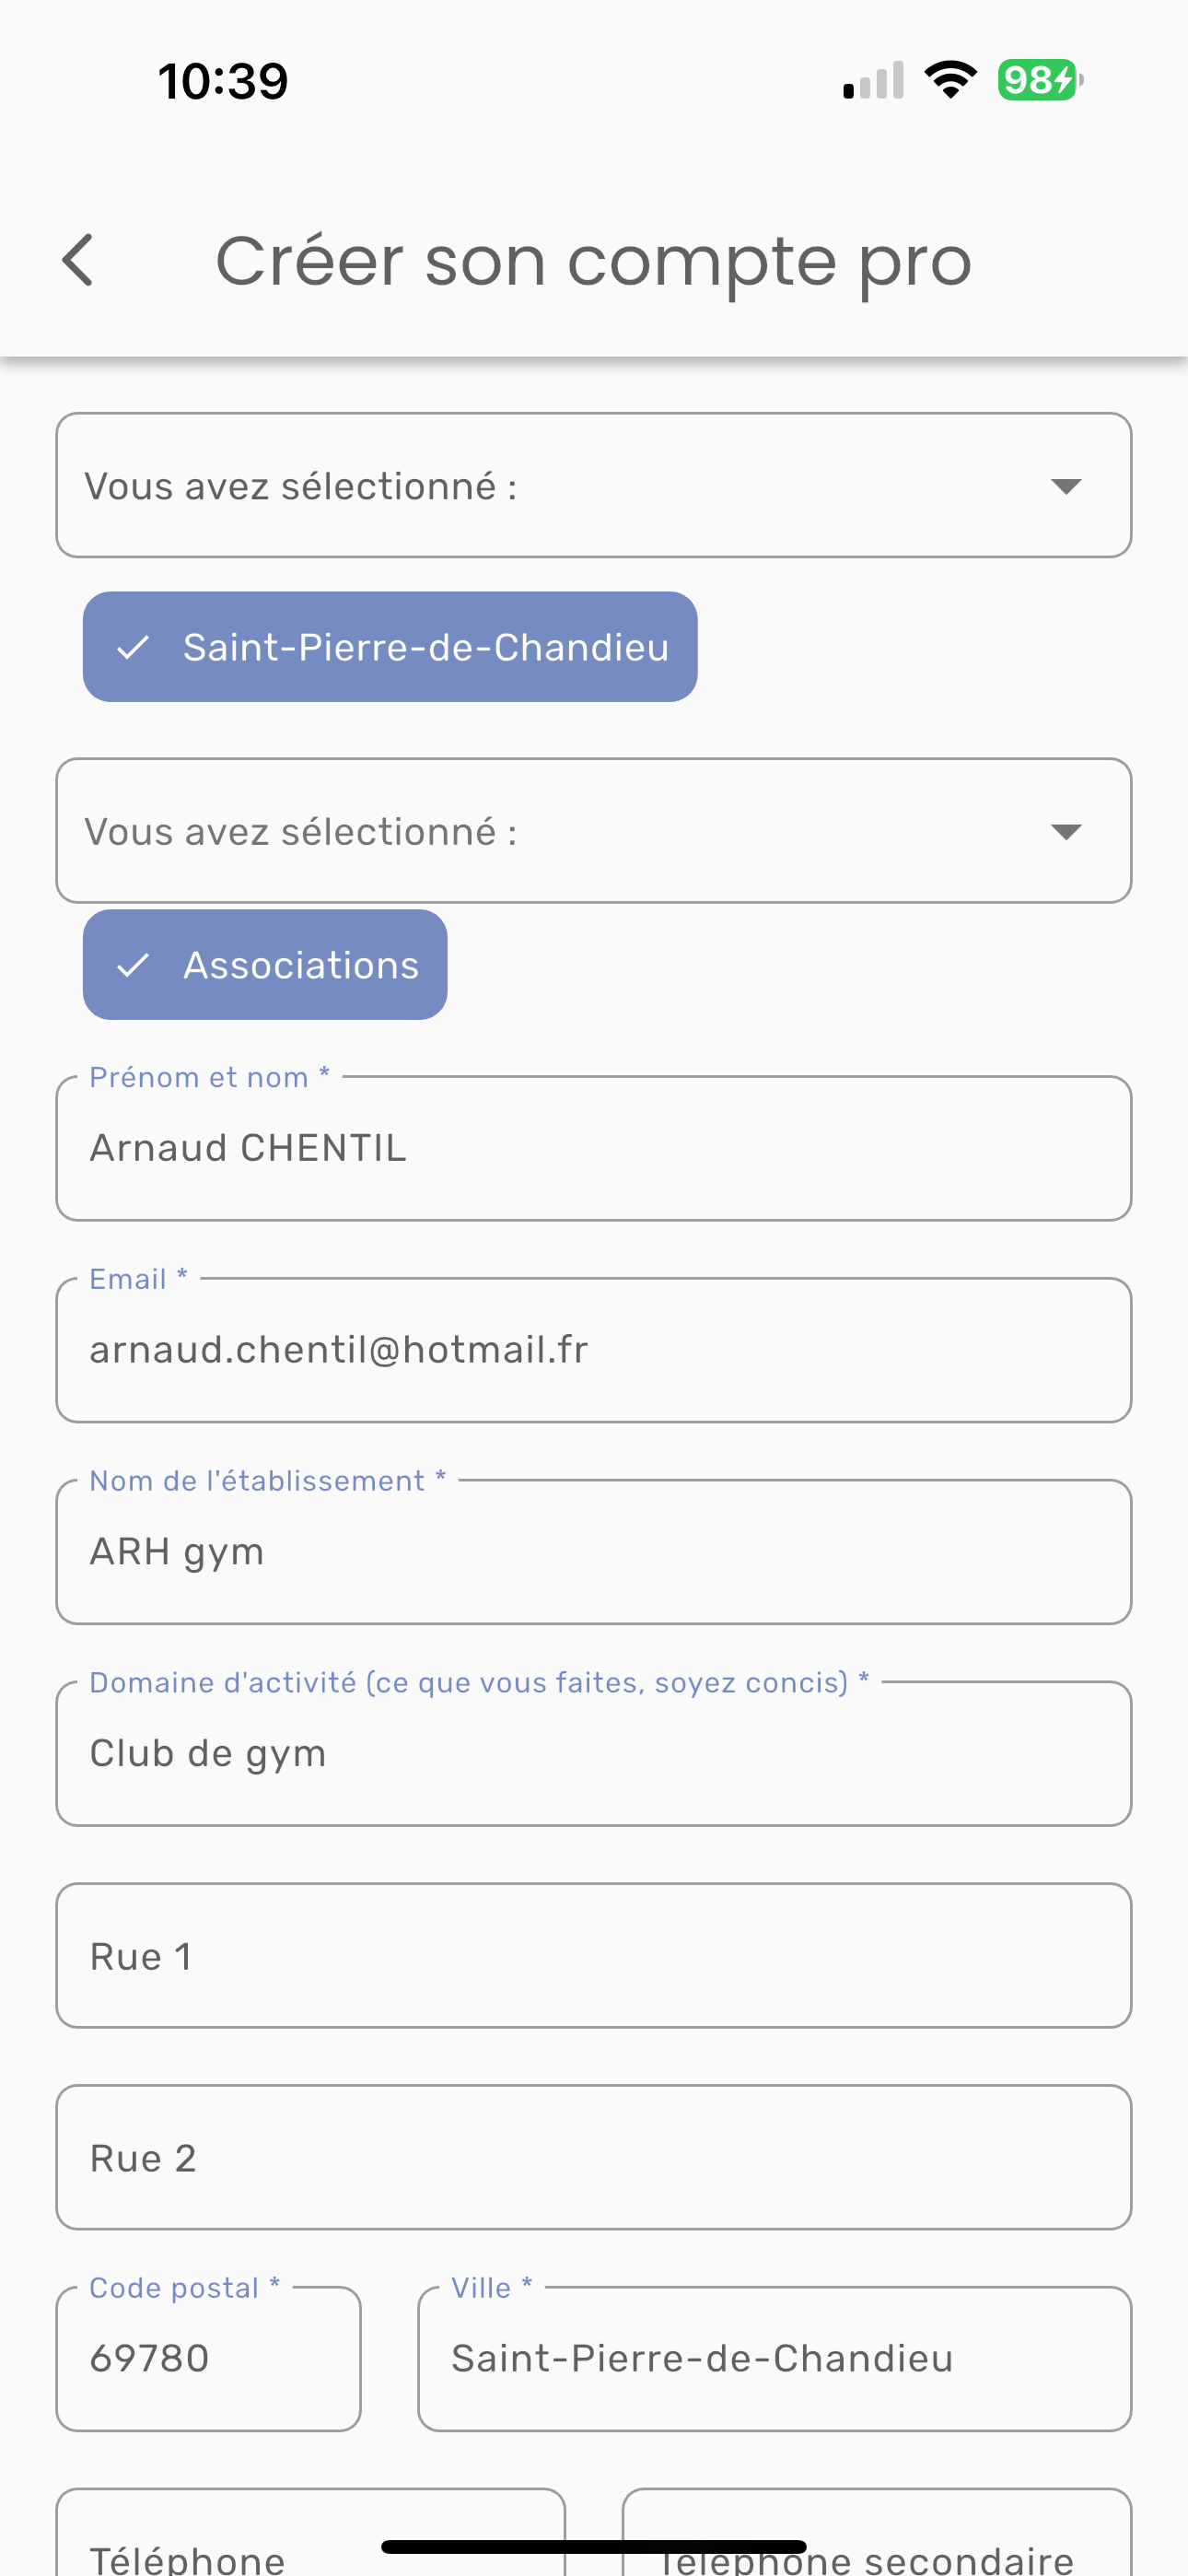Tap the cellular signal bars icon

(873, 80)
